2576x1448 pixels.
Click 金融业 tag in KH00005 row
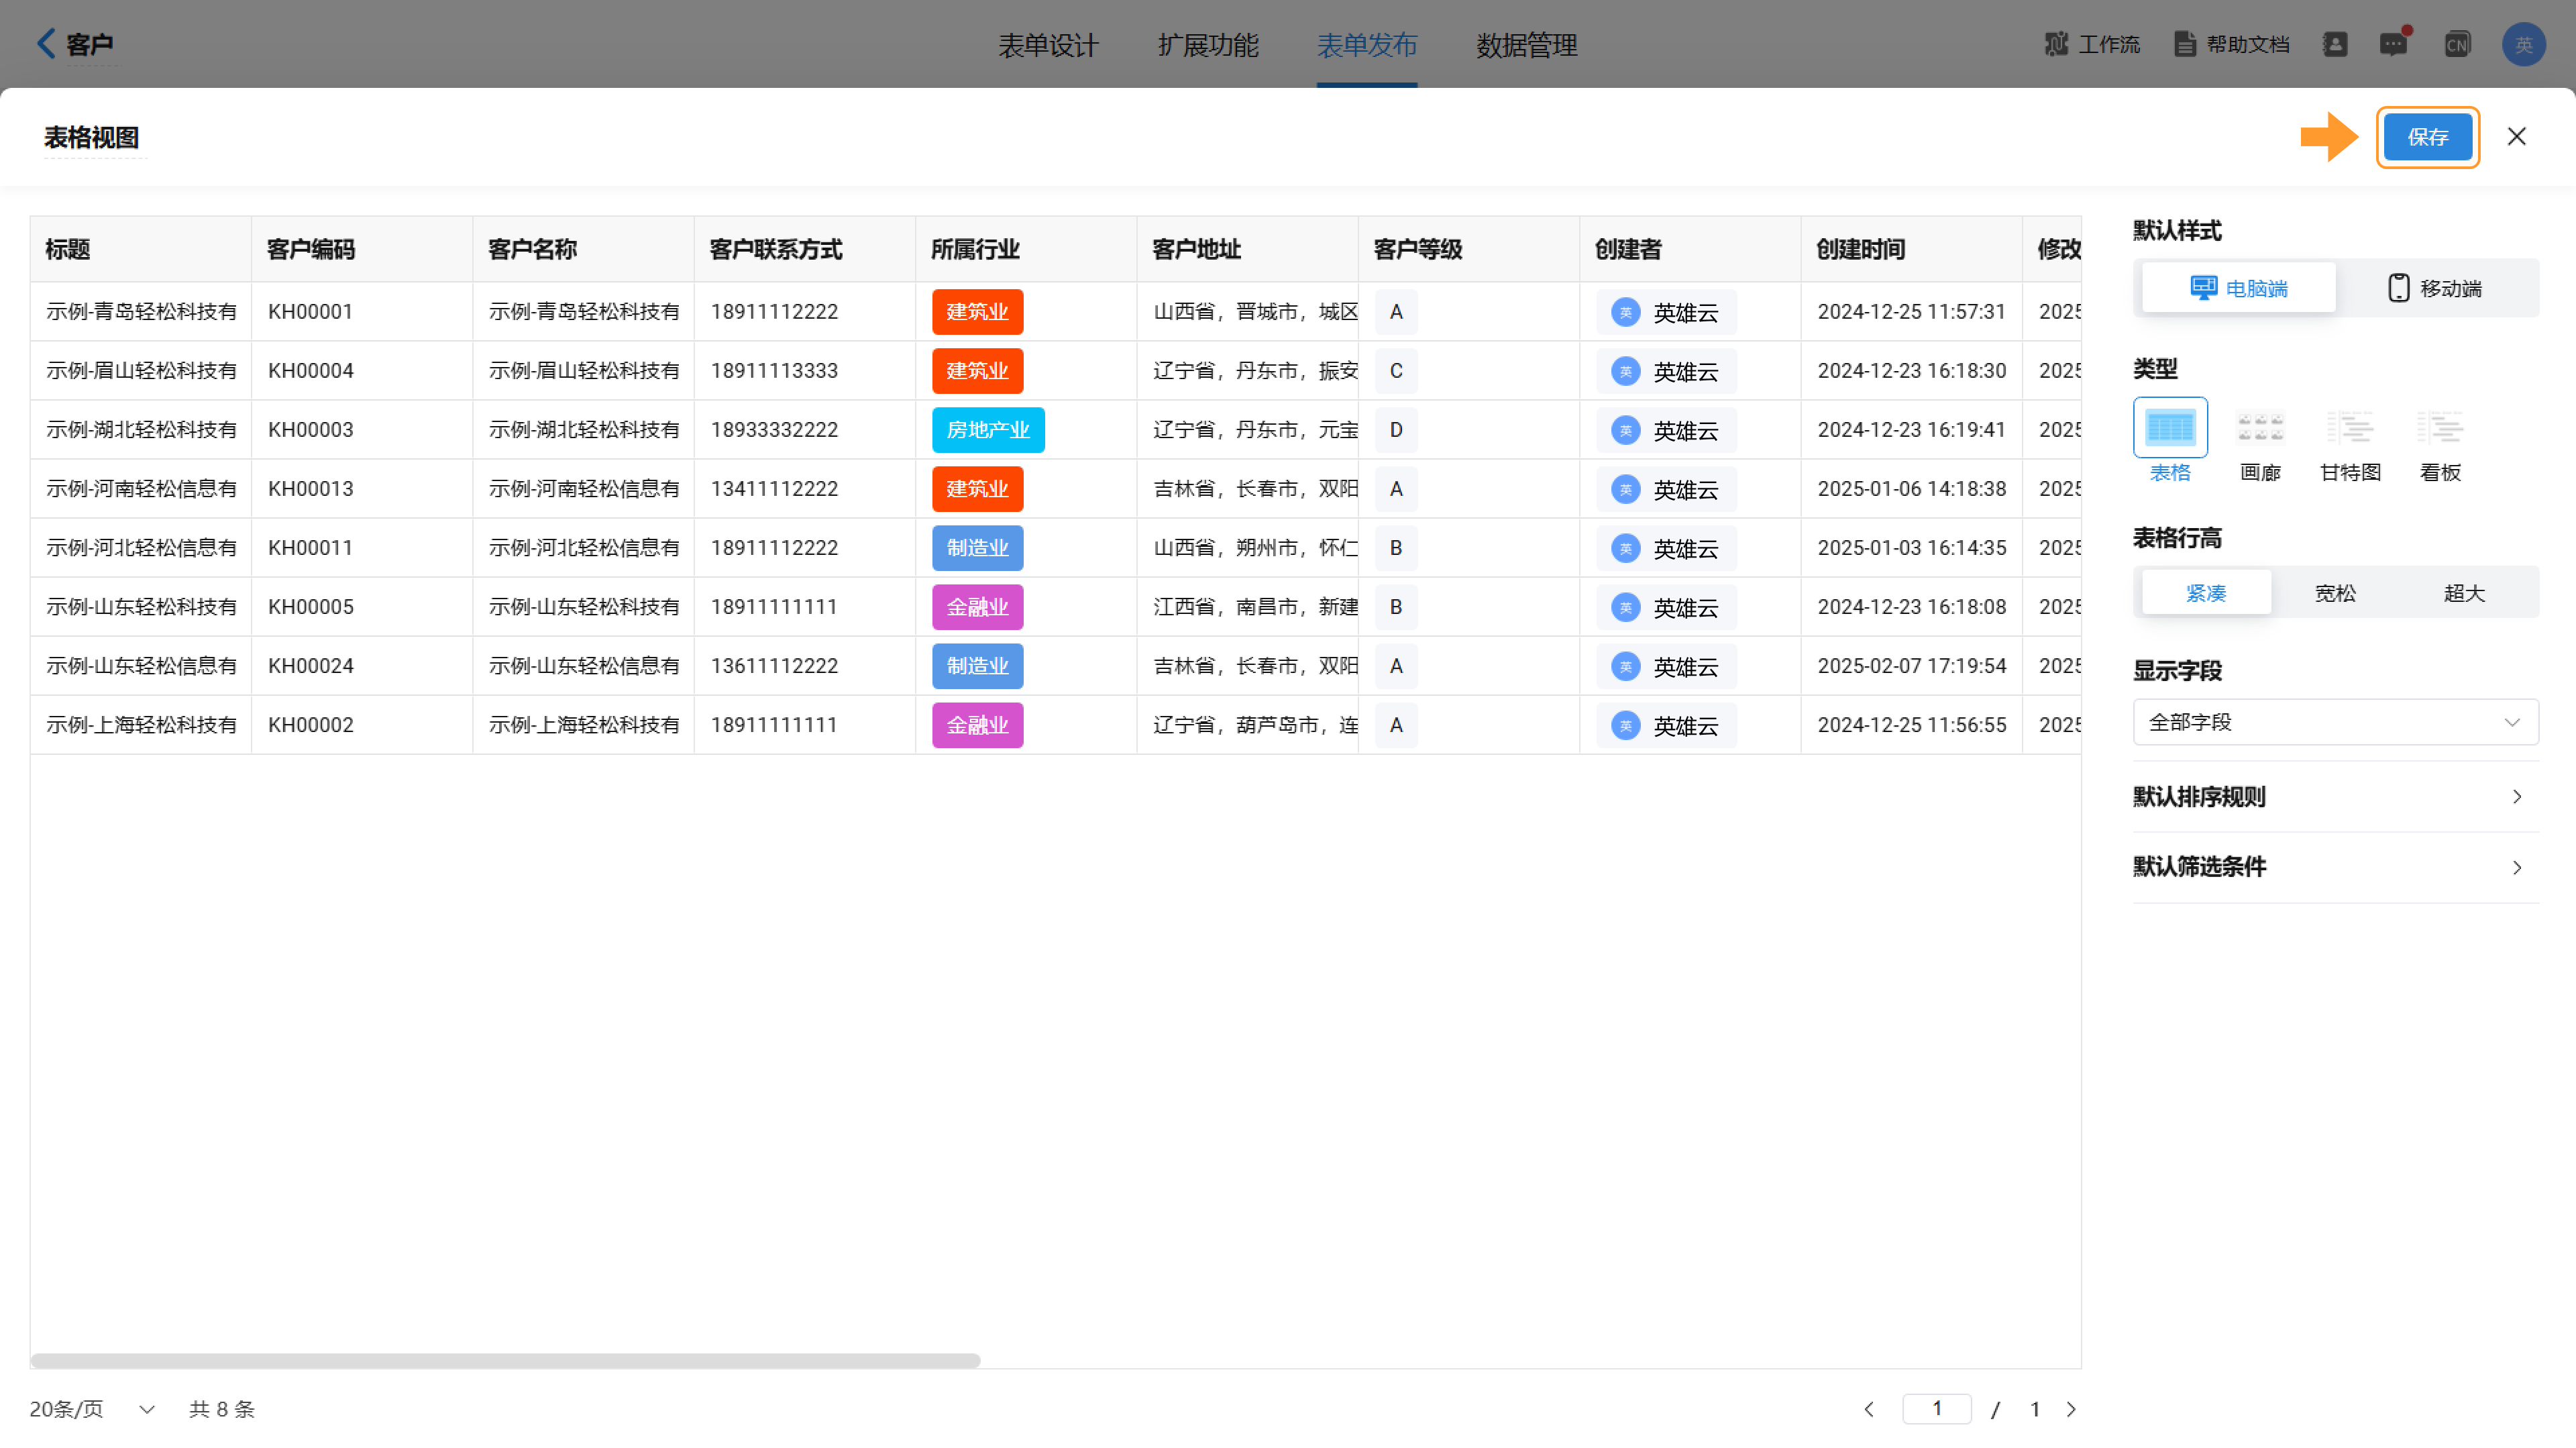(977, 607)
